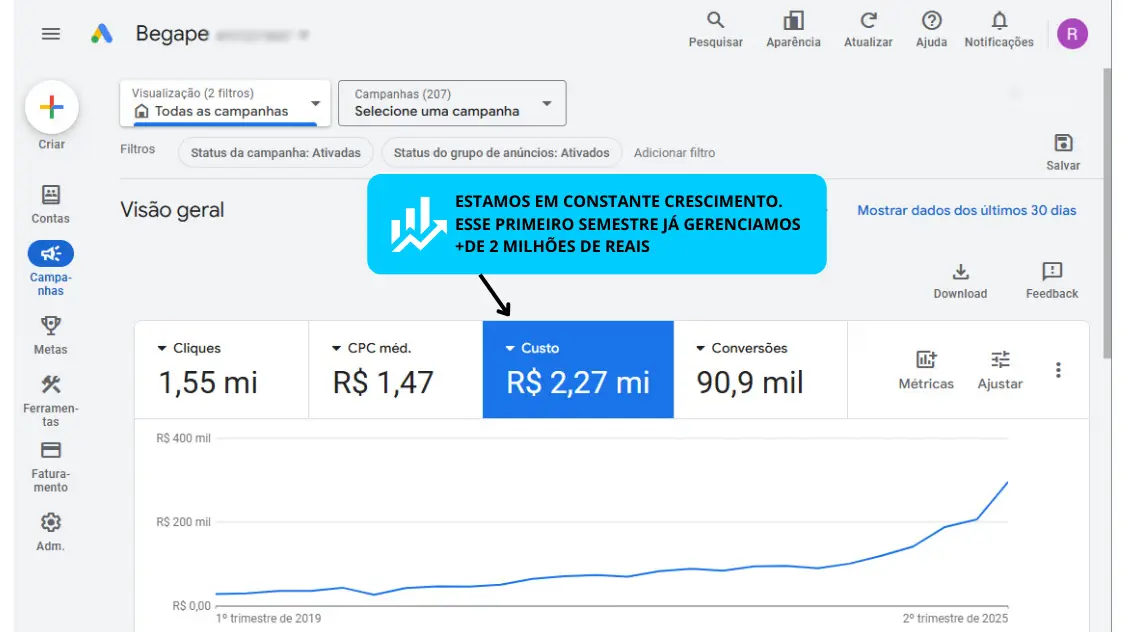
Task: Open the Notificações bell icon
Action: (998, 21)
